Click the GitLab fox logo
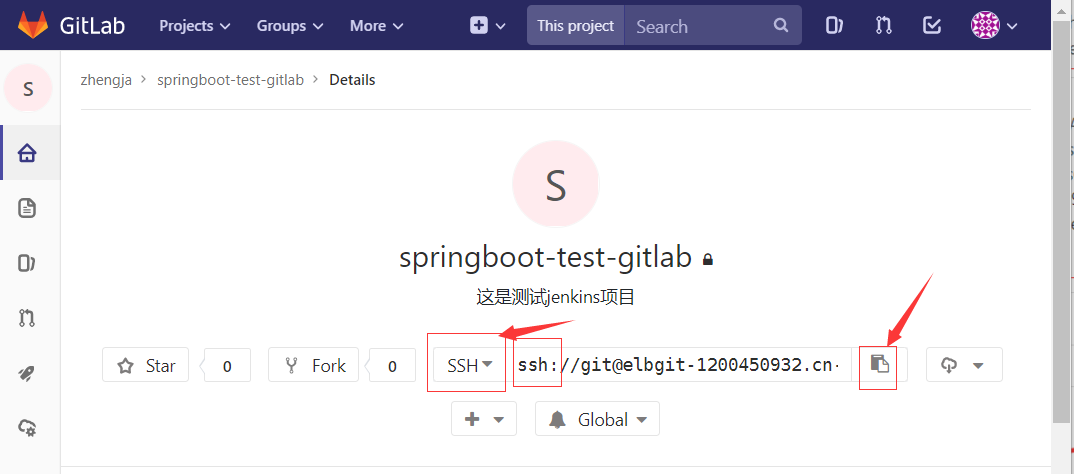The height and width of the screenshot is (474, 1074). [33, 25]
